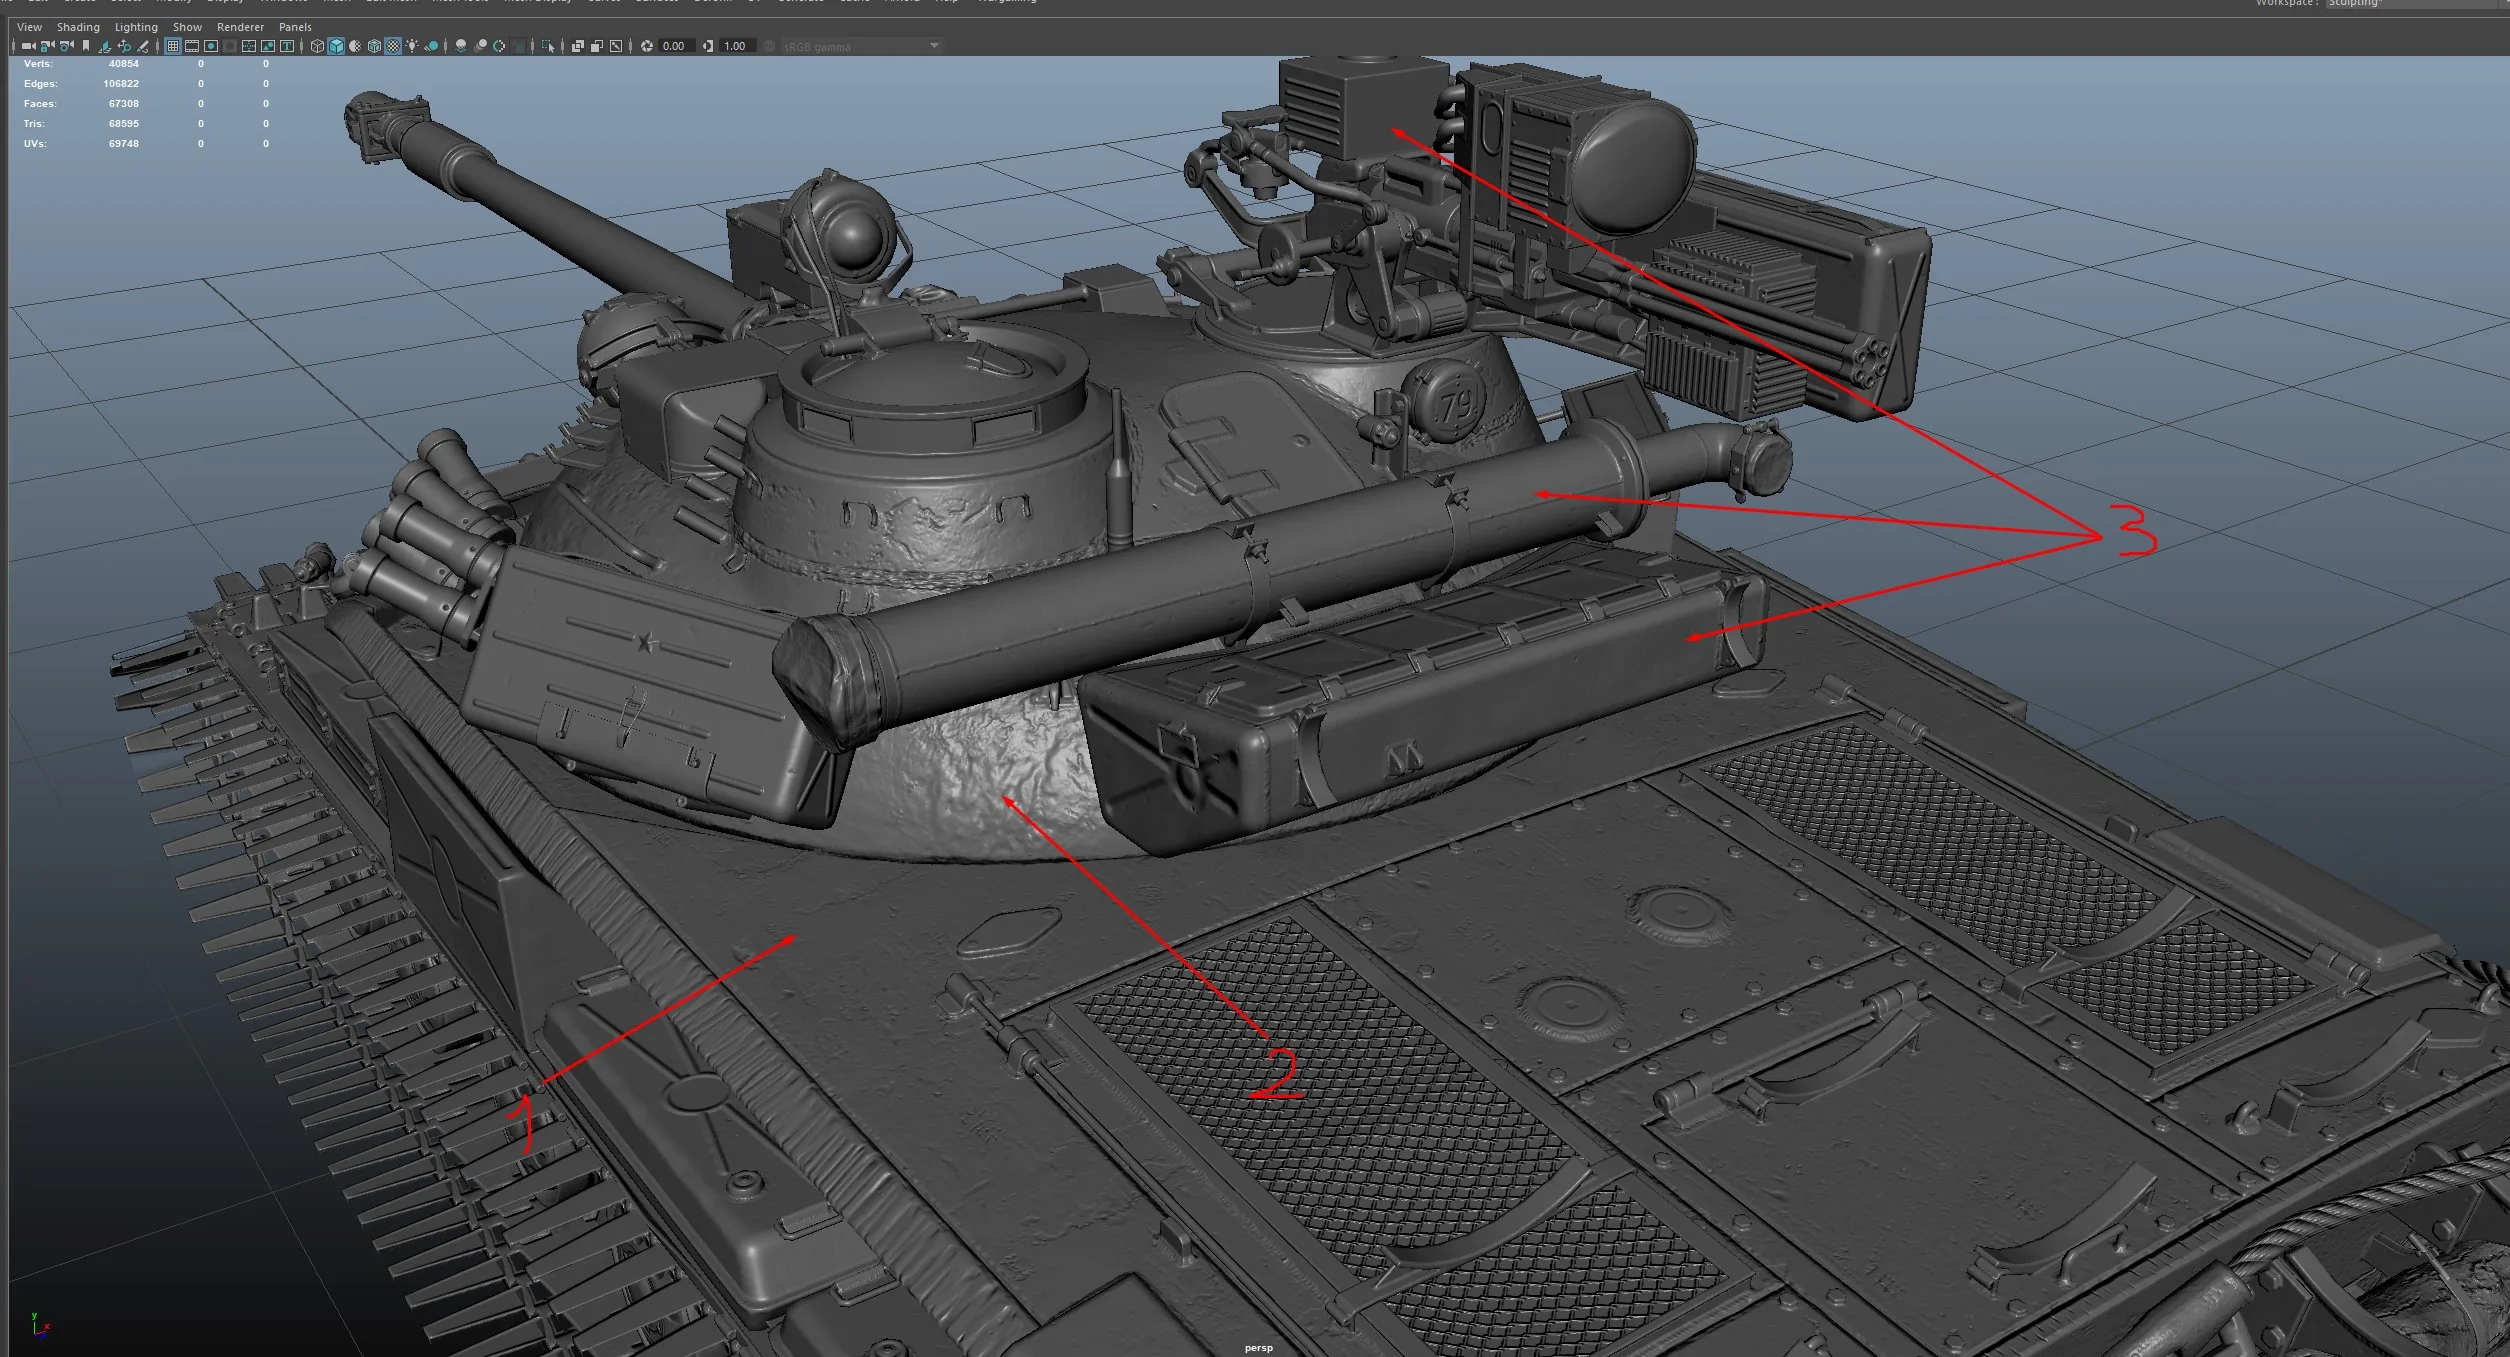Image resolution: width=2510 pixels, height=1357 pixels.
Task: Toggle the Shadows sphere-on-grid icon
Action: [x=461, y=46]
